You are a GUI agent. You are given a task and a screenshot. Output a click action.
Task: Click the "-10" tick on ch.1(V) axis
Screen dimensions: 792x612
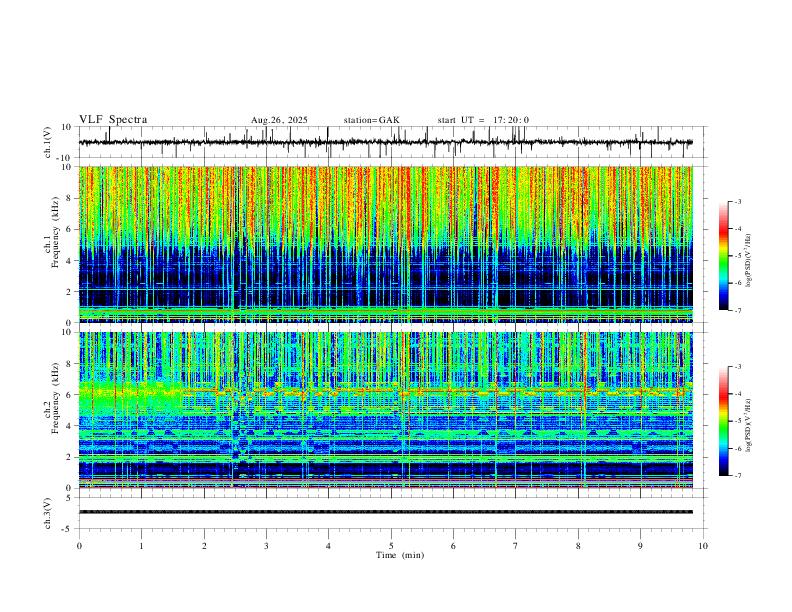click(66, 158)
